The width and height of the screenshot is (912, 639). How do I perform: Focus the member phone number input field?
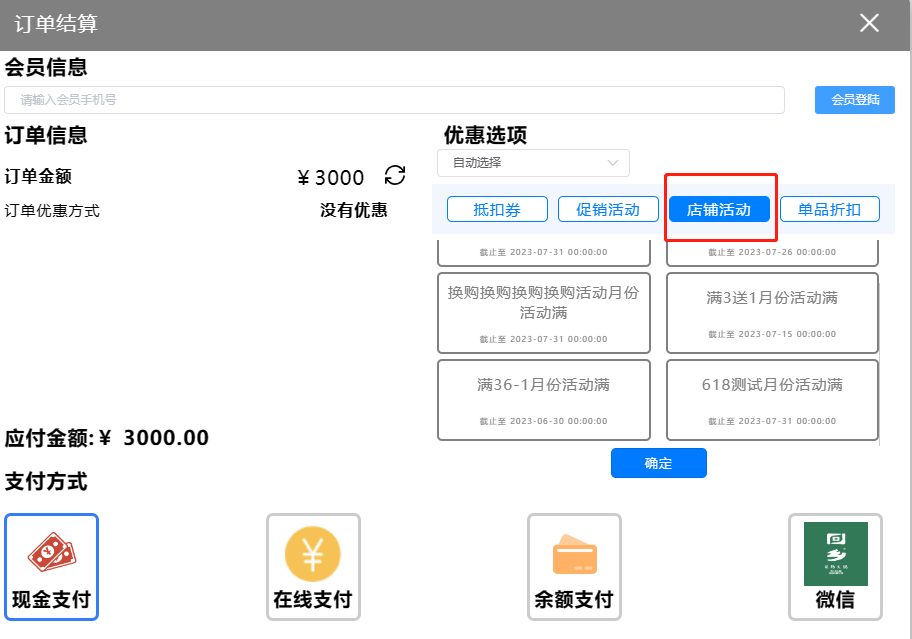click(394, 100)
